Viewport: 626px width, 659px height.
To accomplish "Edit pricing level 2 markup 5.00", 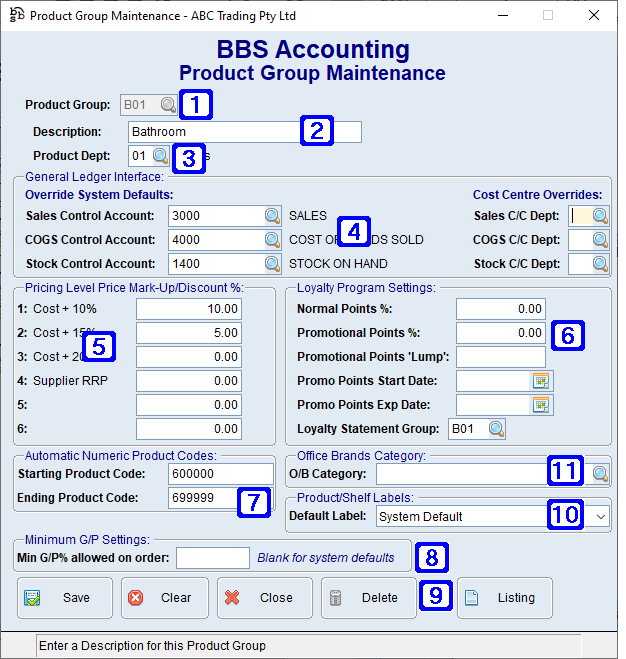I will [x=189, y=333].
